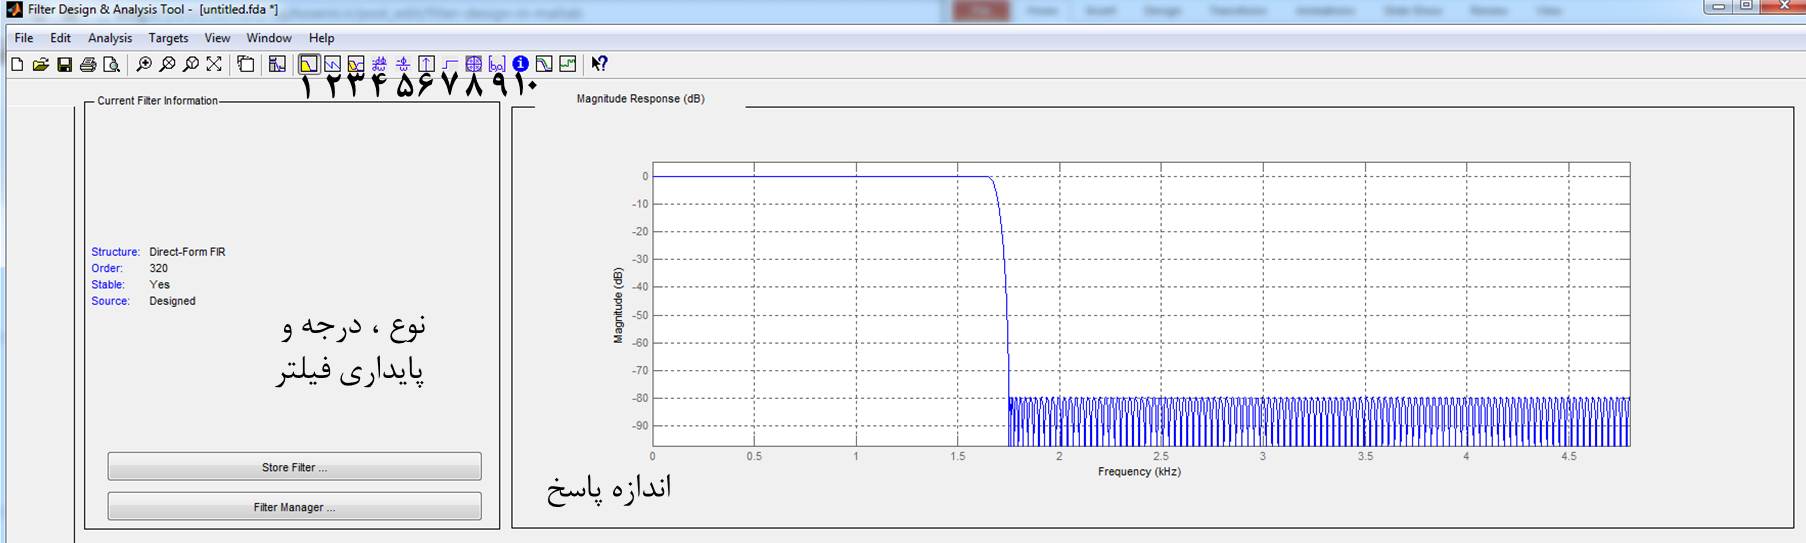Display the Group Delay response
Viewport: 1806px width, 543px height.
coord(379,64)
